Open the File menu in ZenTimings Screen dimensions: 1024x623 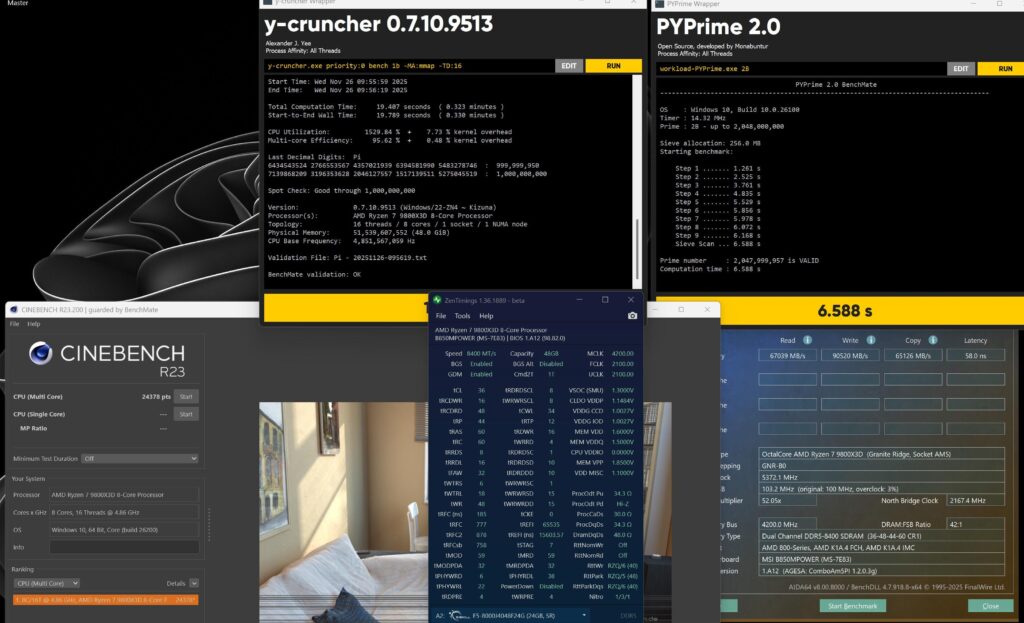click(x=441, y=316)
